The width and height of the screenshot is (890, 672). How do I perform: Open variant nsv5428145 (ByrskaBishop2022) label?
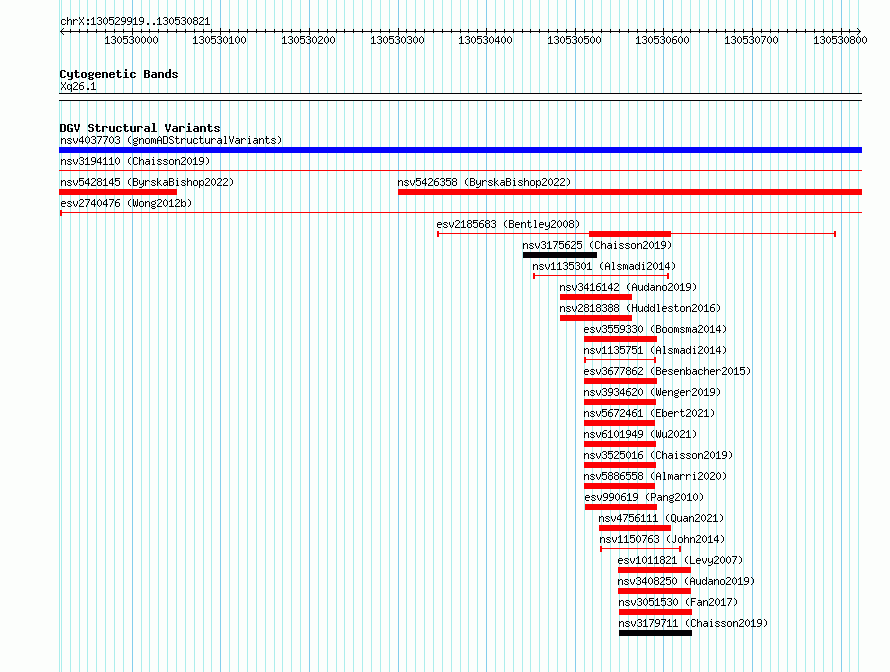(147, 182)
